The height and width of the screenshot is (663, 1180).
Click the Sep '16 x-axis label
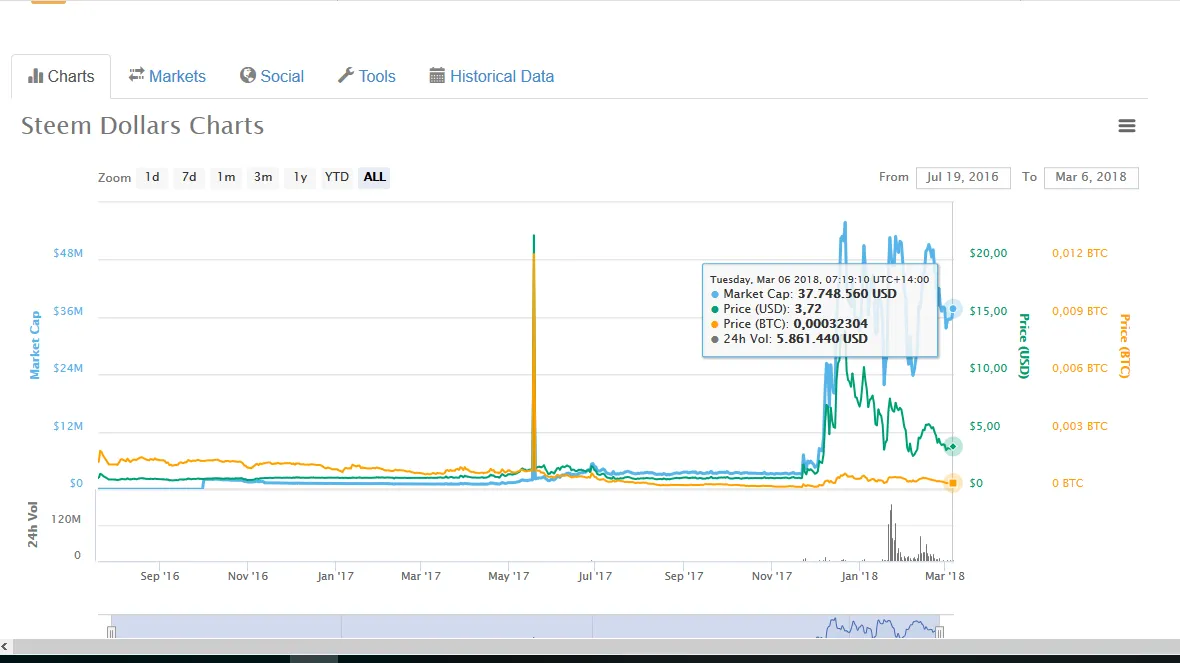click(160, 576)
